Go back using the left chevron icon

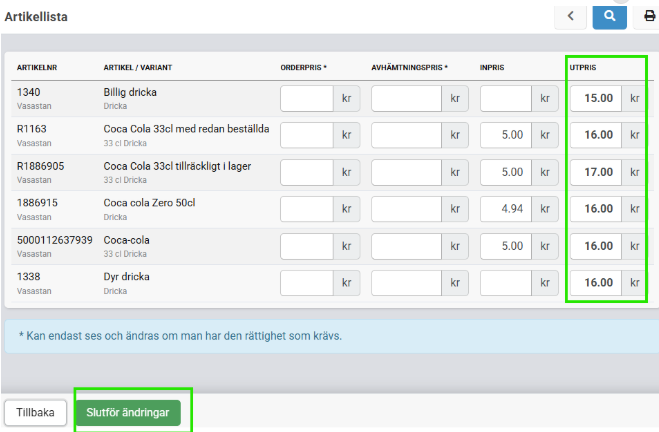pyautogui.click(x=570, y=16)
